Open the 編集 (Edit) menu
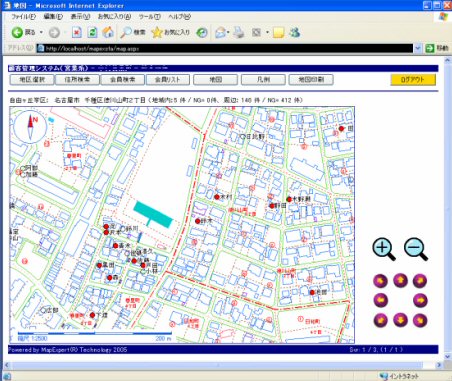452x381 pixels. click(53, 16)
